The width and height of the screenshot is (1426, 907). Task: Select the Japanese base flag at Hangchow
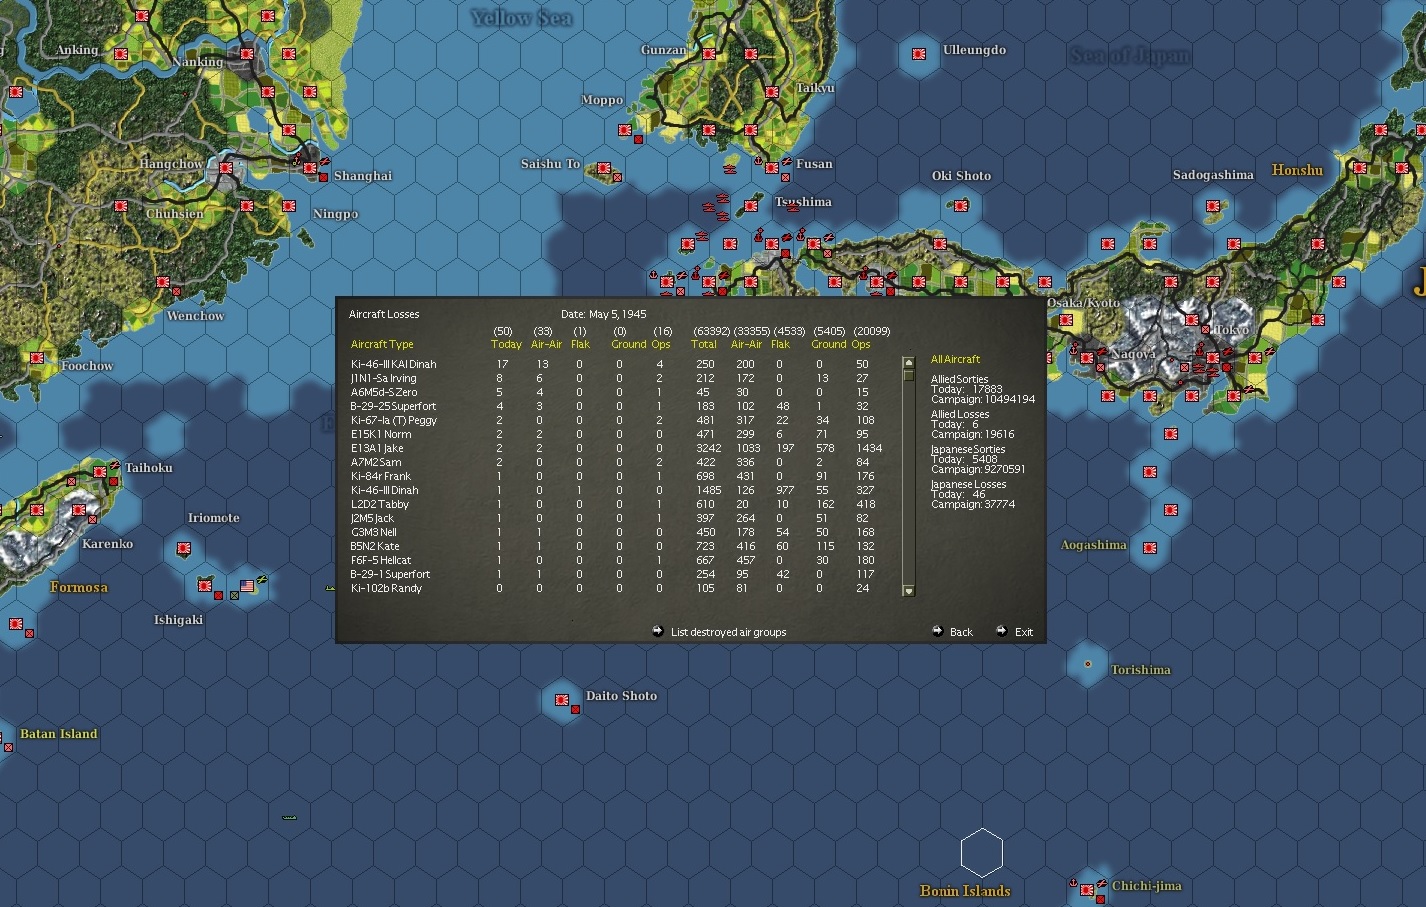click(x=226, y=168)
